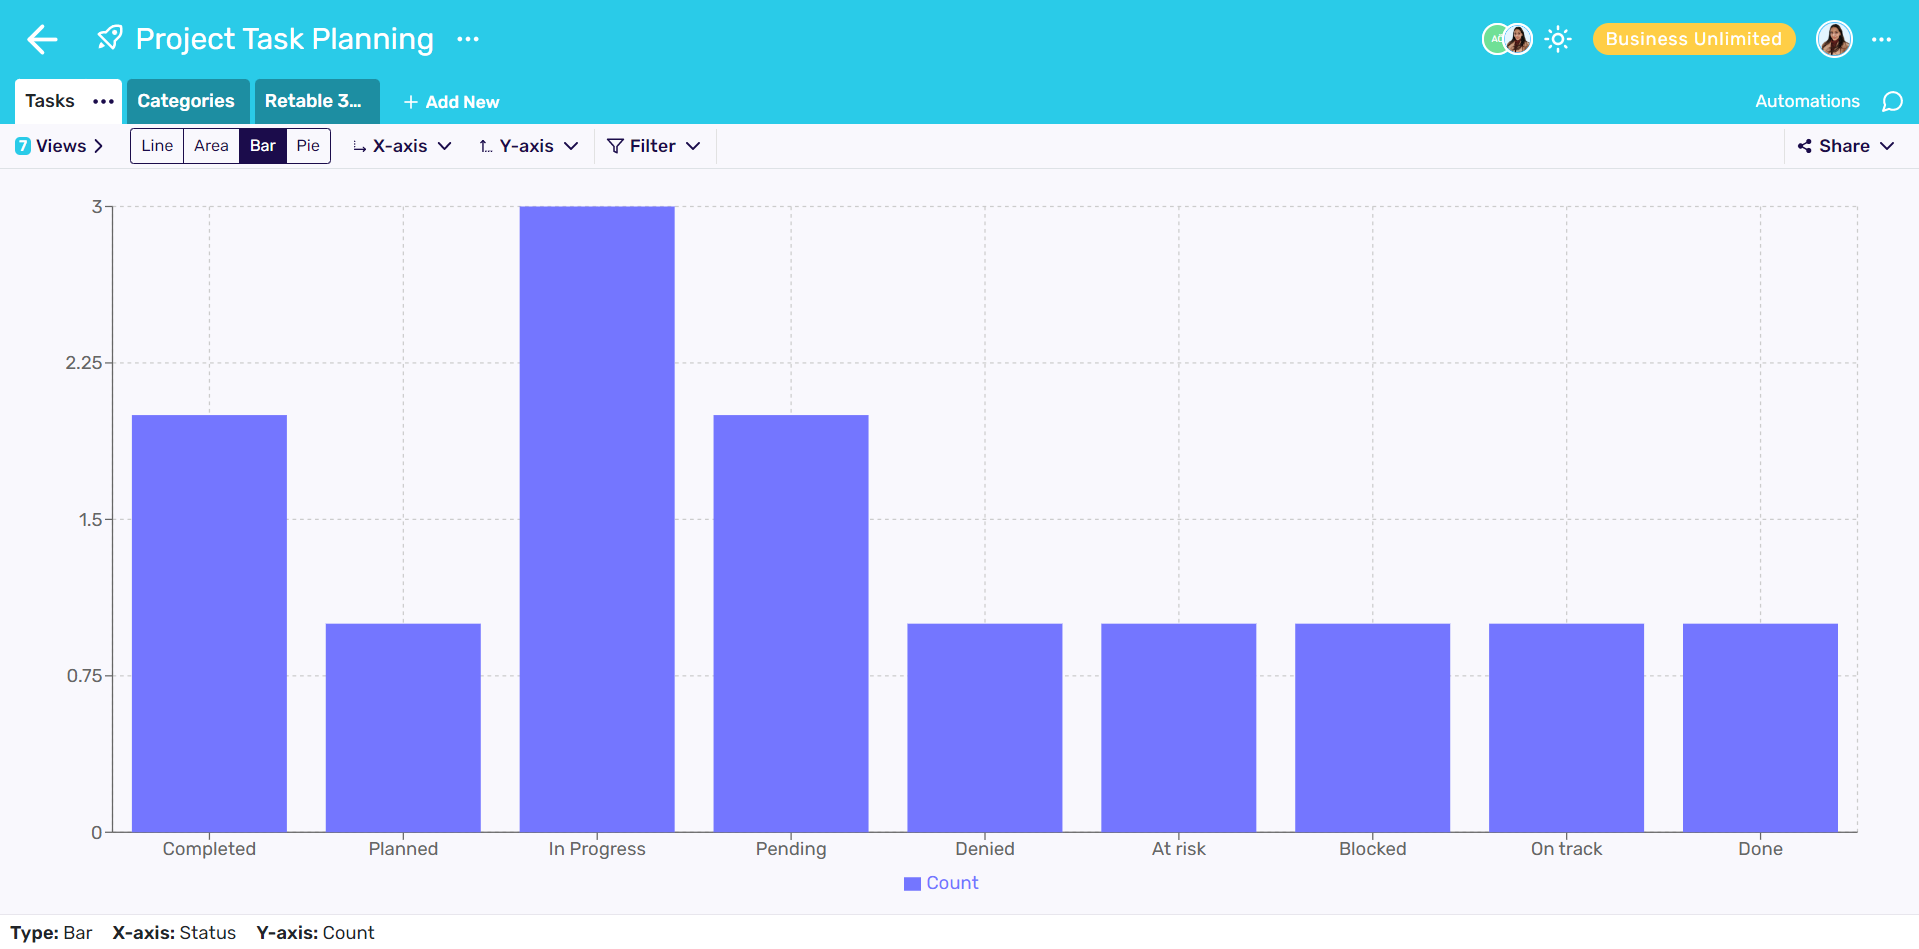Expand the Filter options
Screen dimensions: 1919x949
[653, 145]
